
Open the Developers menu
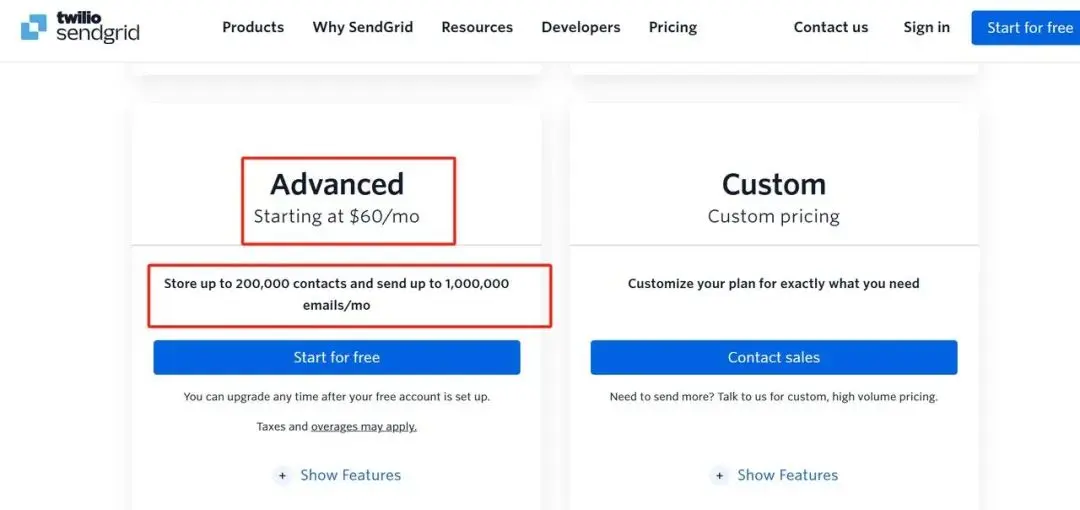coord(580,27)
